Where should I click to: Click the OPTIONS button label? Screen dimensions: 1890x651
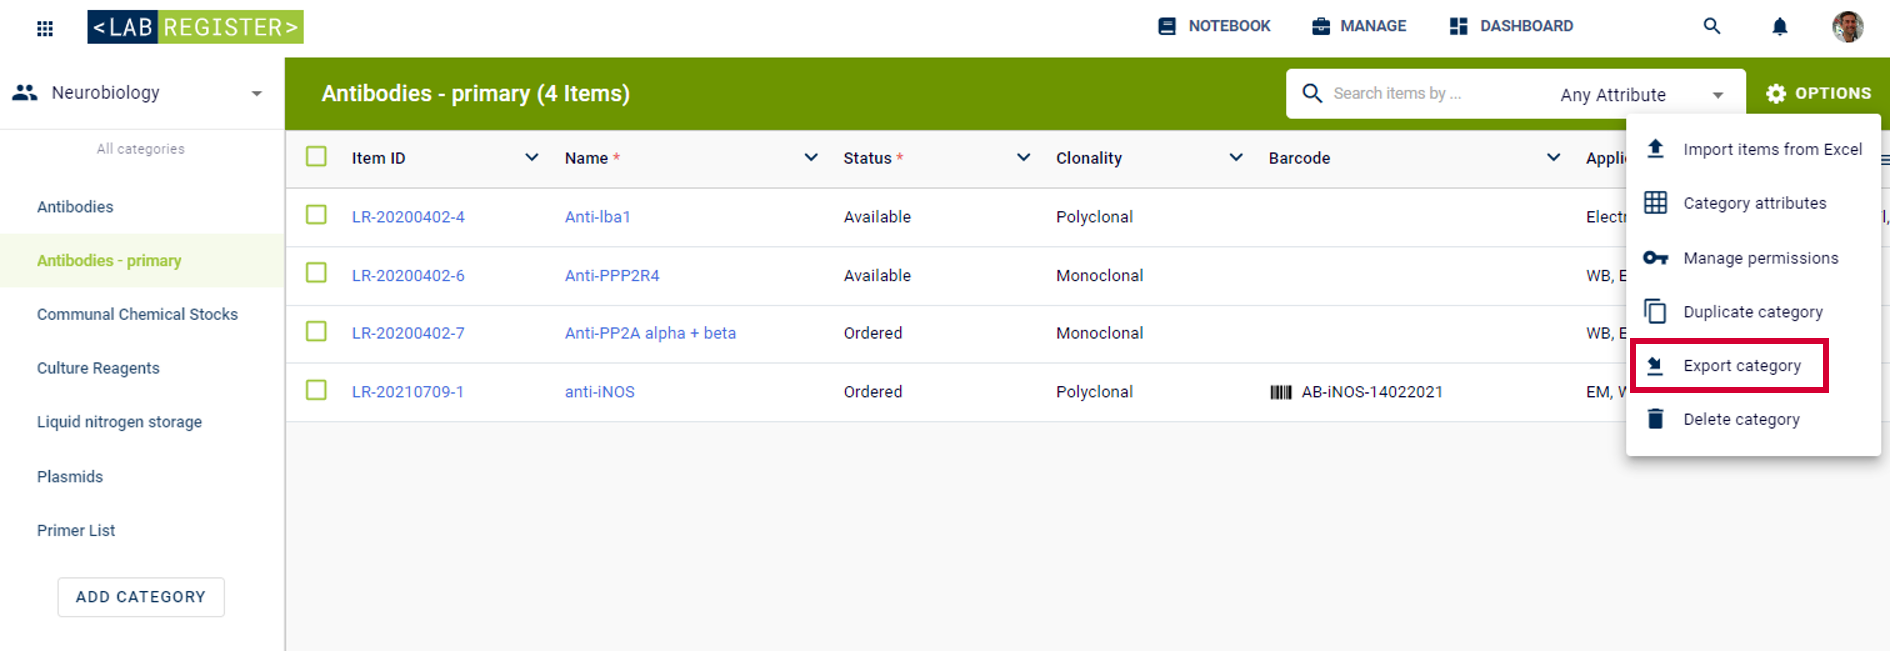(x=1833, y=93)
